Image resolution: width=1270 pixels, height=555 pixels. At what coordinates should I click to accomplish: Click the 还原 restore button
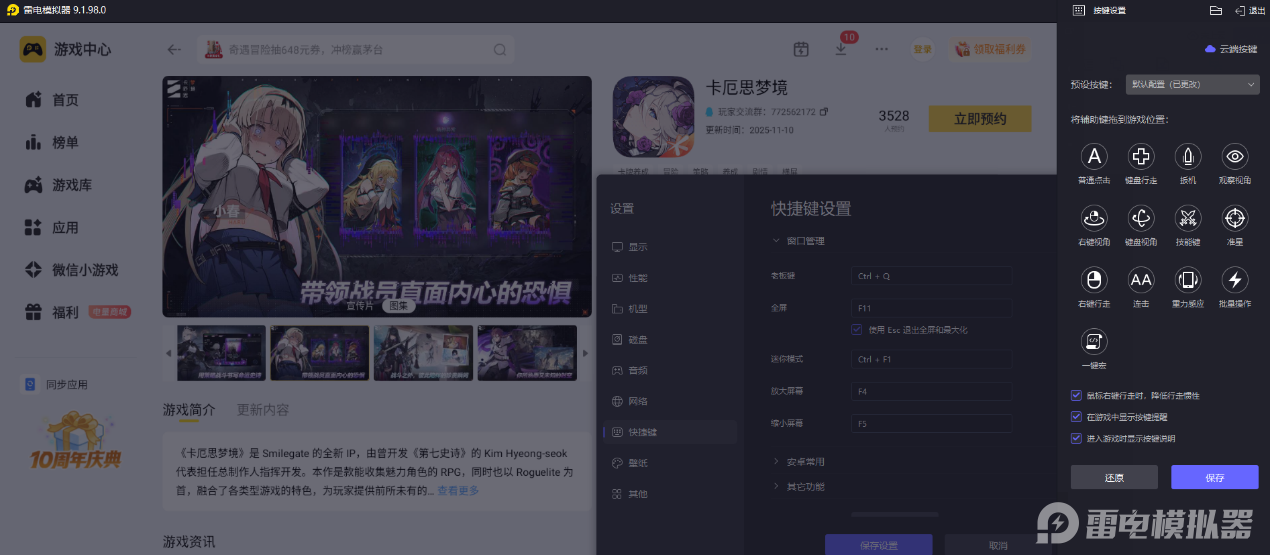point(1114,478)
